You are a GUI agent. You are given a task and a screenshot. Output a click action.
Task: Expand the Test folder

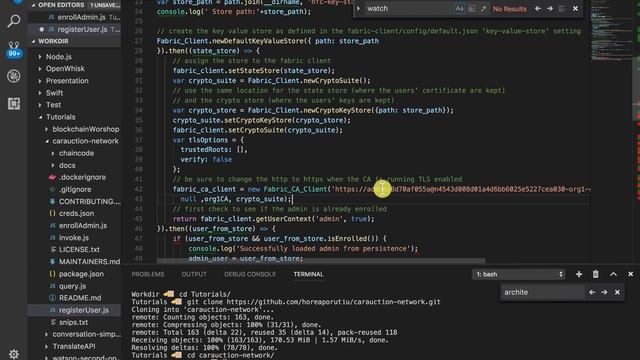74,105
